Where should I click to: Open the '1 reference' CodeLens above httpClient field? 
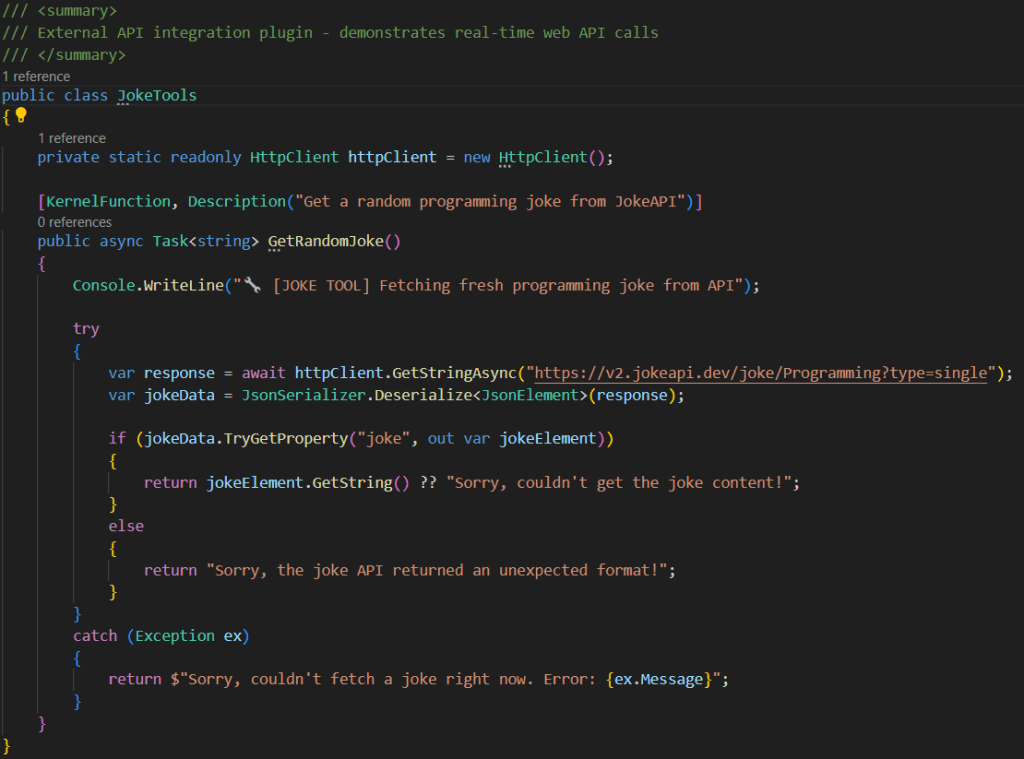(x=72, y=138)
